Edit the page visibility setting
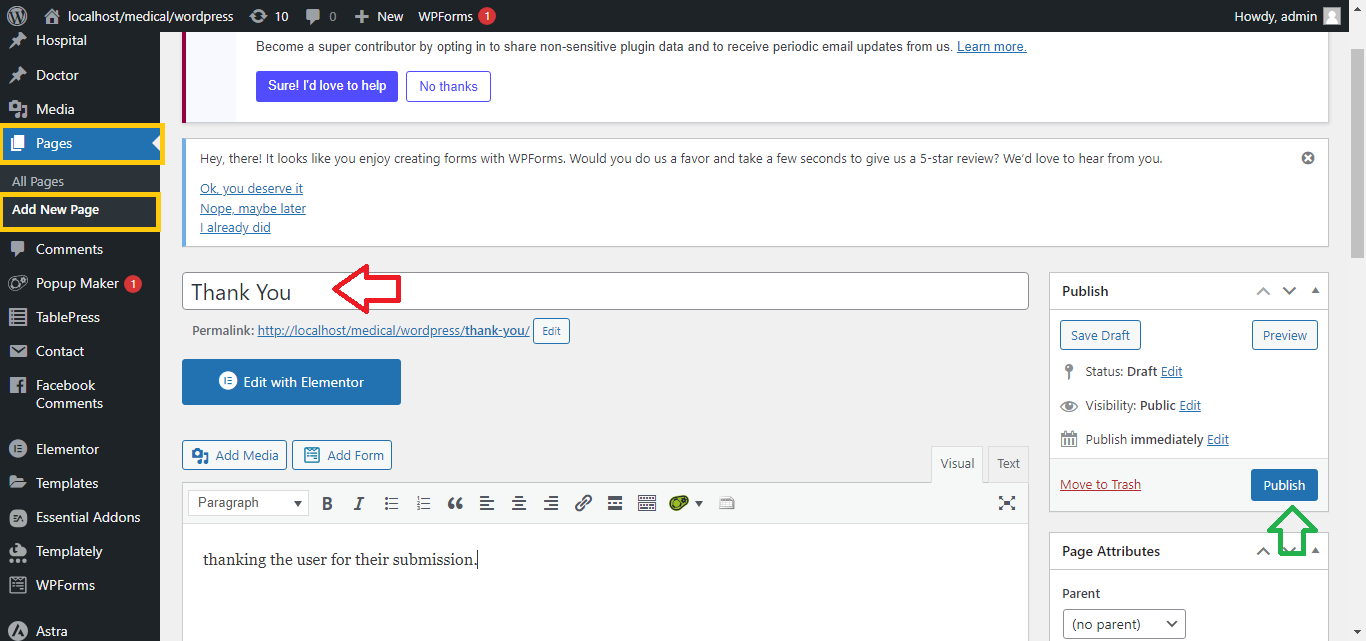The image size is (1366, 641). [x=1190, y=406]
